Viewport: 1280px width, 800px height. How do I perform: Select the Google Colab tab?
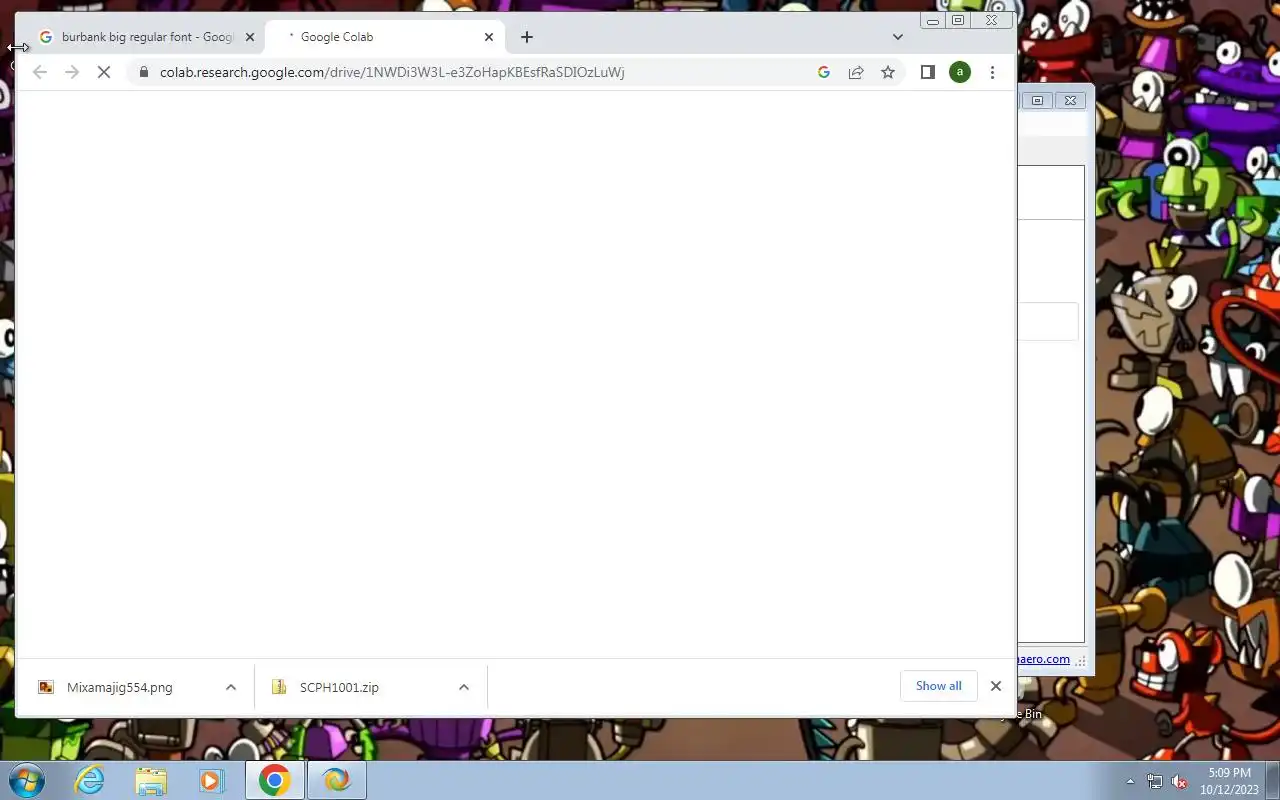click(383, 37)
